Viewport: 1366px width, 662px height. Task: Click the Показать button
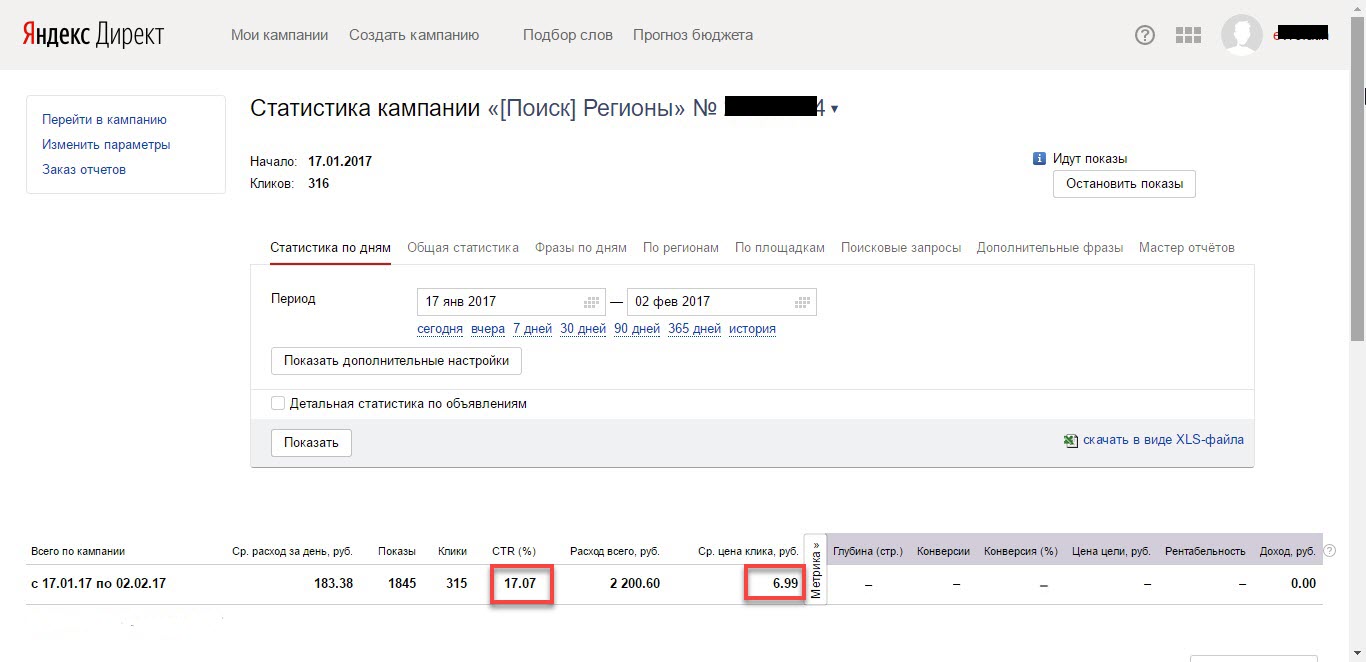pos(311,443)
